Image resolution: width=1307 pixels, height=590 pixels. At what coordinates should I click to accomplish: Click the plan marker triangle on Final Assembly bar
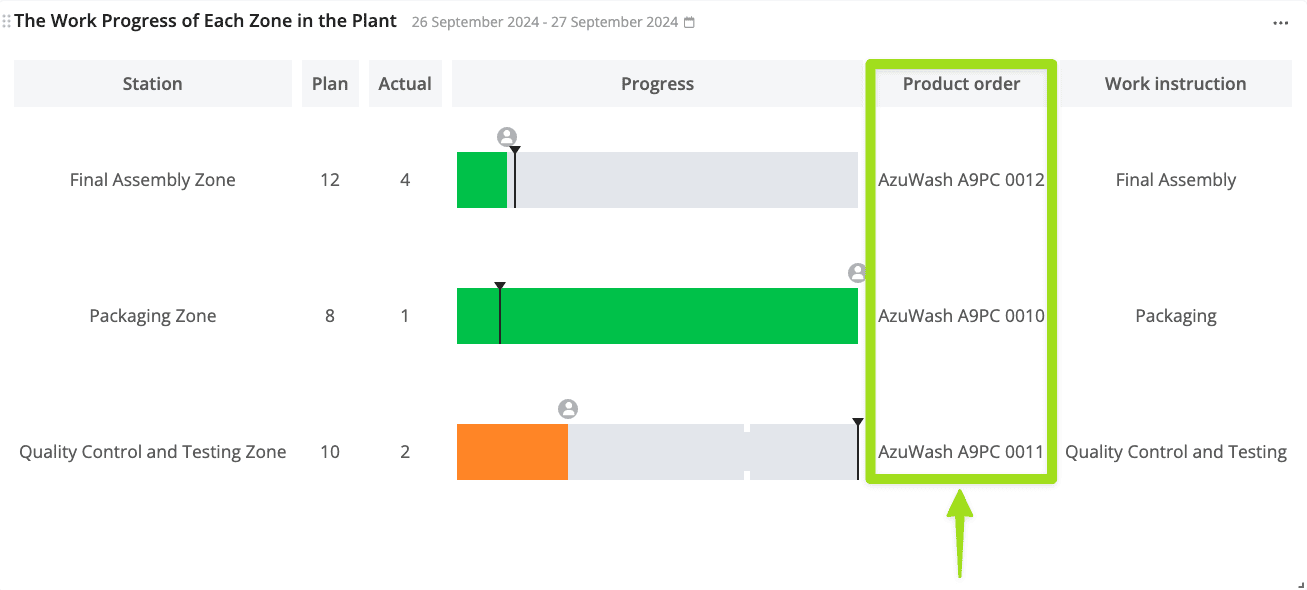[515, 151]
